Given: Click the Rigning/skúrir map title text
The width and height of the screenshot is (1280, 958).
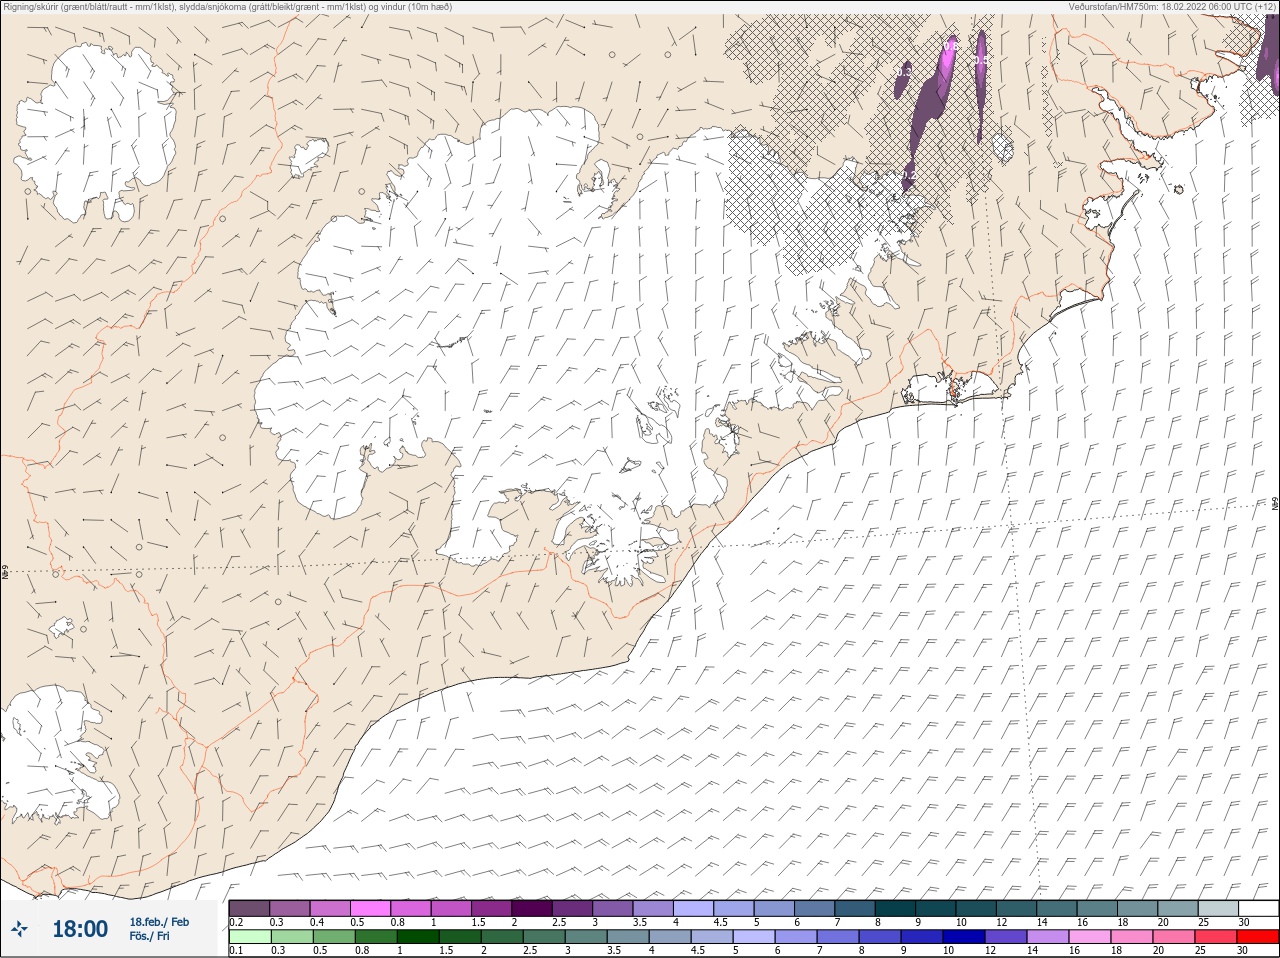Looking at the screenshot, I should 228,7.
